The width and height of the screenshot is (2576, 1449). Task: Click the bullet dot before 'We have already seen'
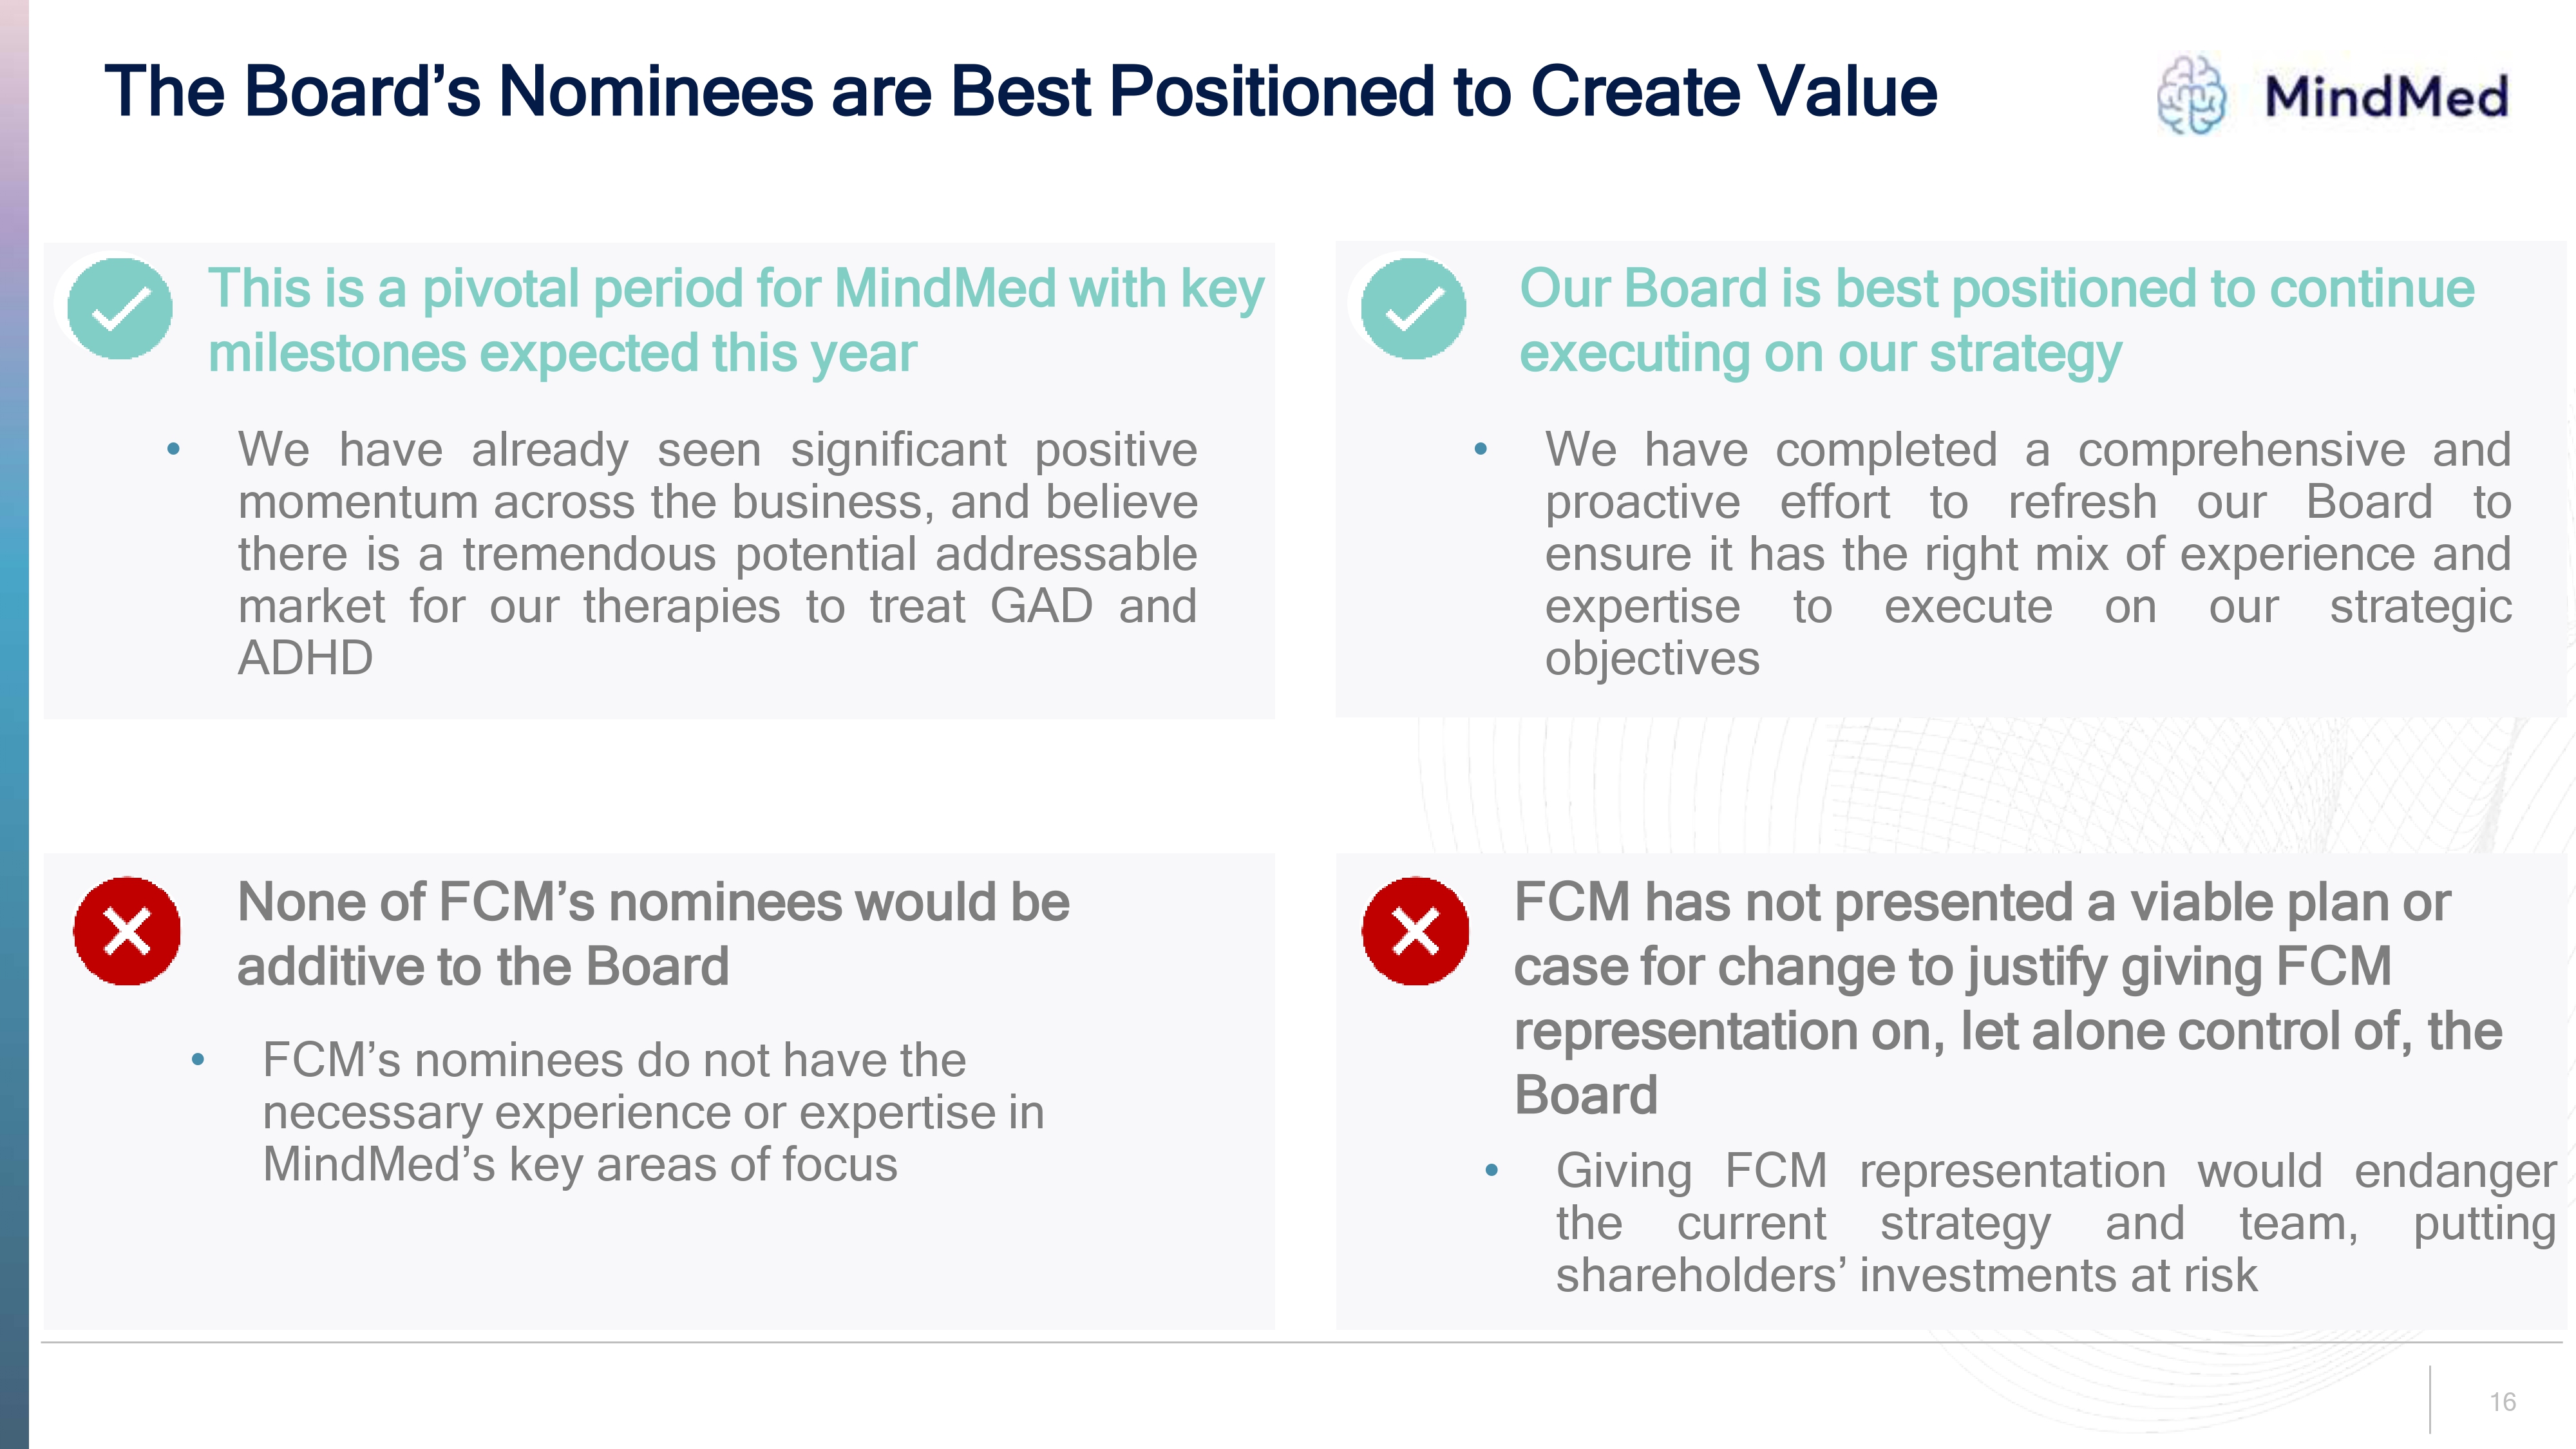[174, 450]
